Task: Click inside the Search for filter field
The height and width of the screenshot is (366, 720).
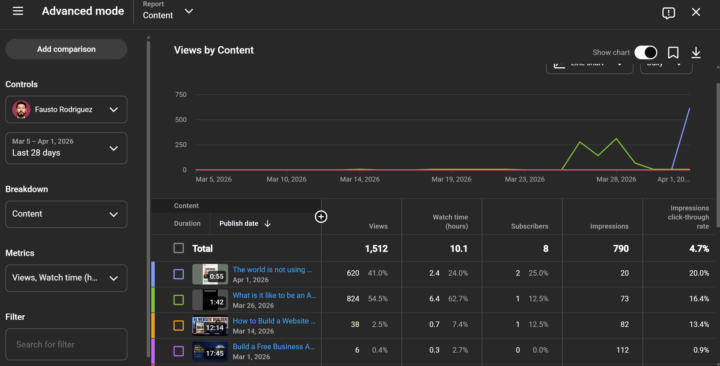Action: coord(66,344)
